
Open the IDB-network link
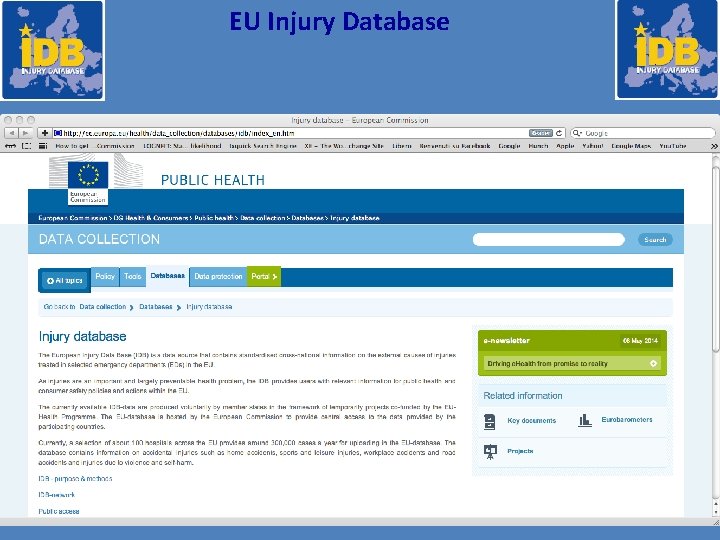point(56,495)
